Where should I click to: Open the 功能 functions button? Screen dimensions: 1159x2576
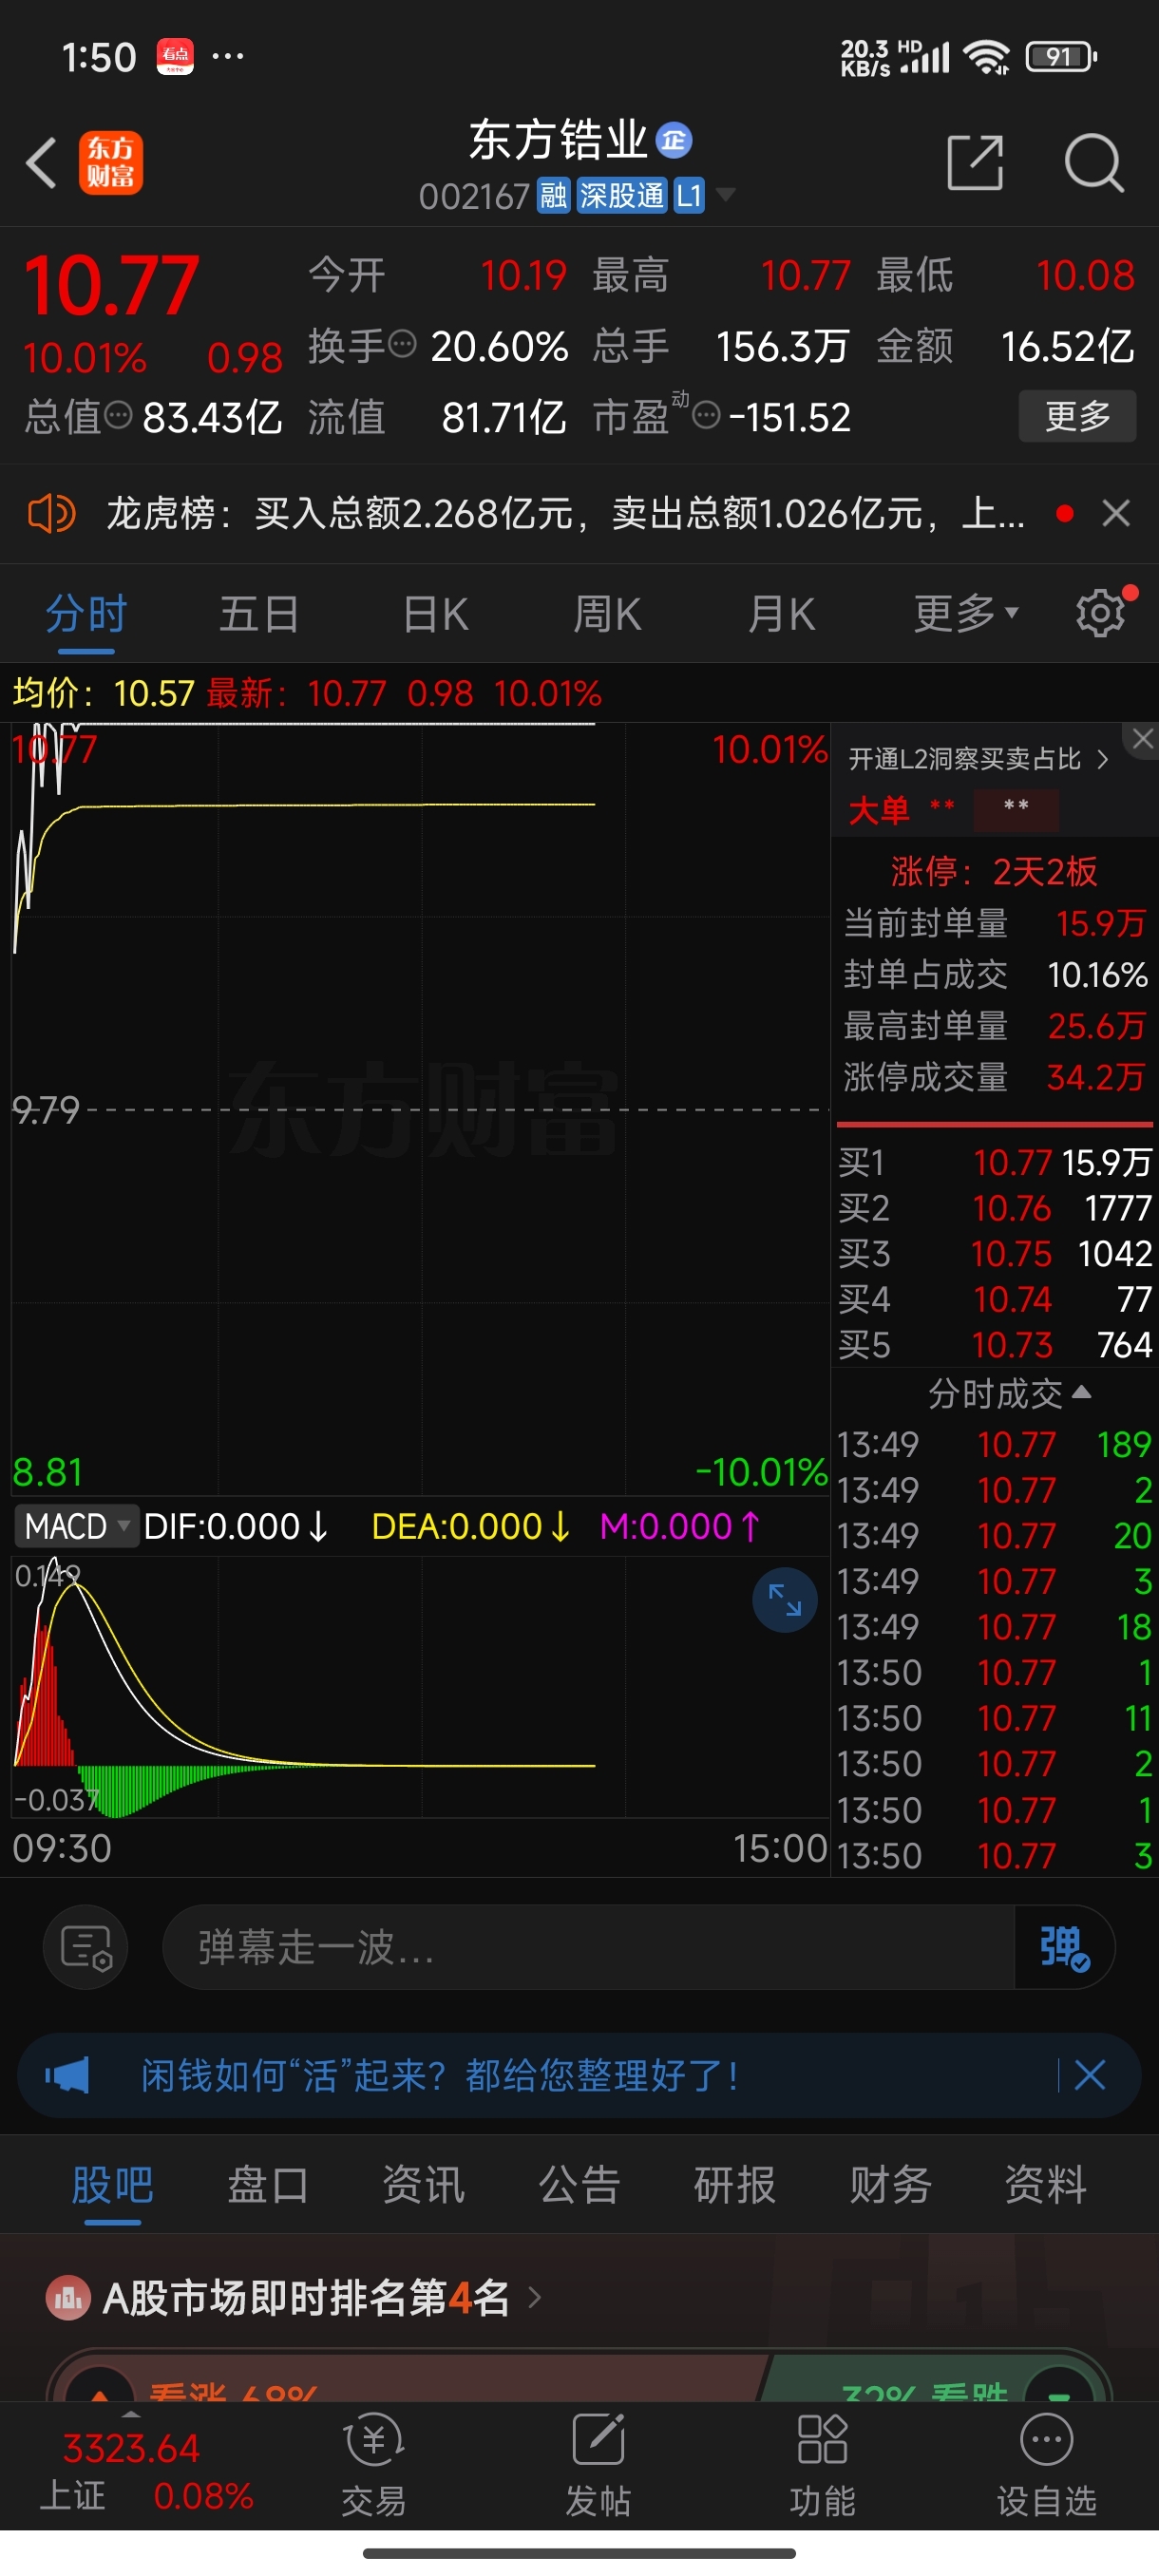point(823,2465)
